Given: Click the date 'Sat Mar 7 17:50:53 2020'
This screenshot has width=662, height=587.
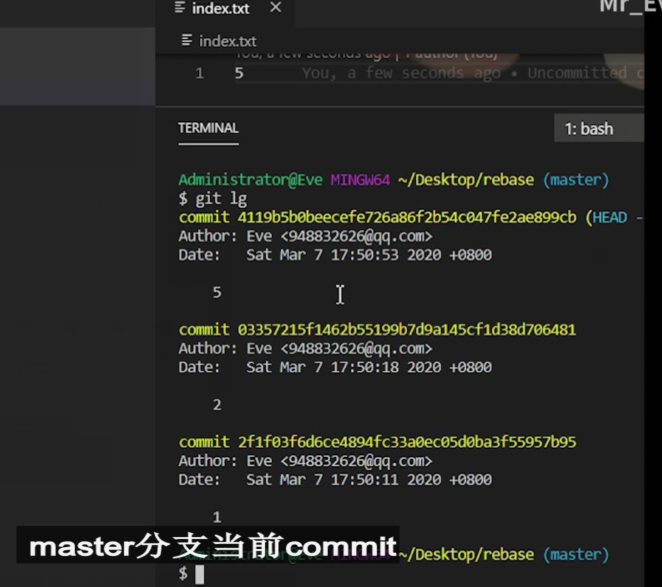Looking at the screenshot, I should [344, 255].
